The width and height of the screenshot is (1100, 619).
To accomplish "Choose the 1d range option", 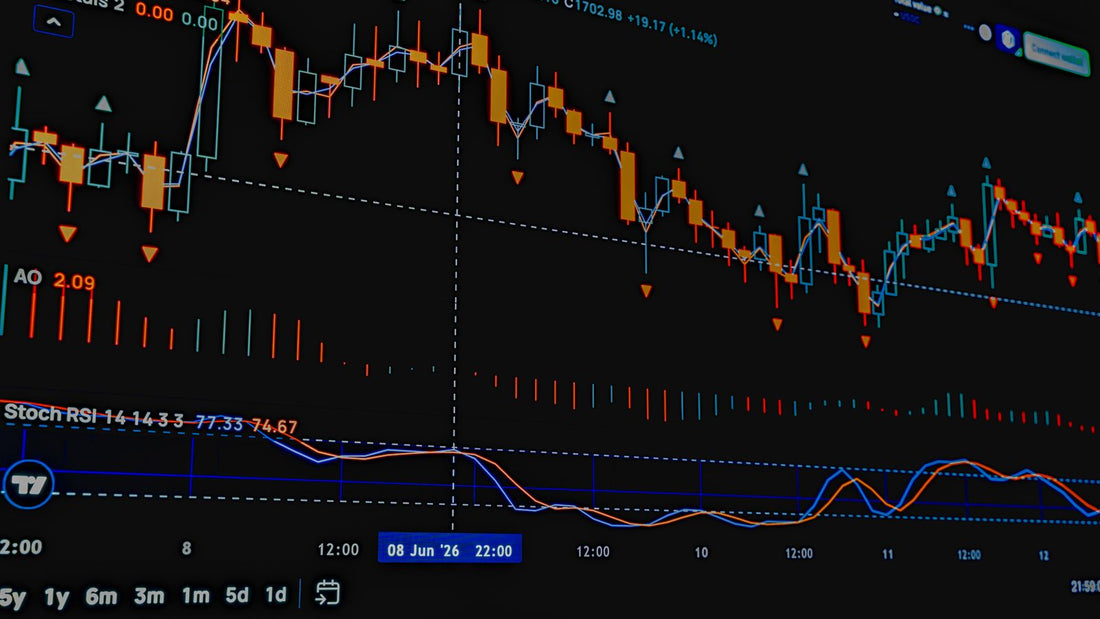I will tap(276, 594).
